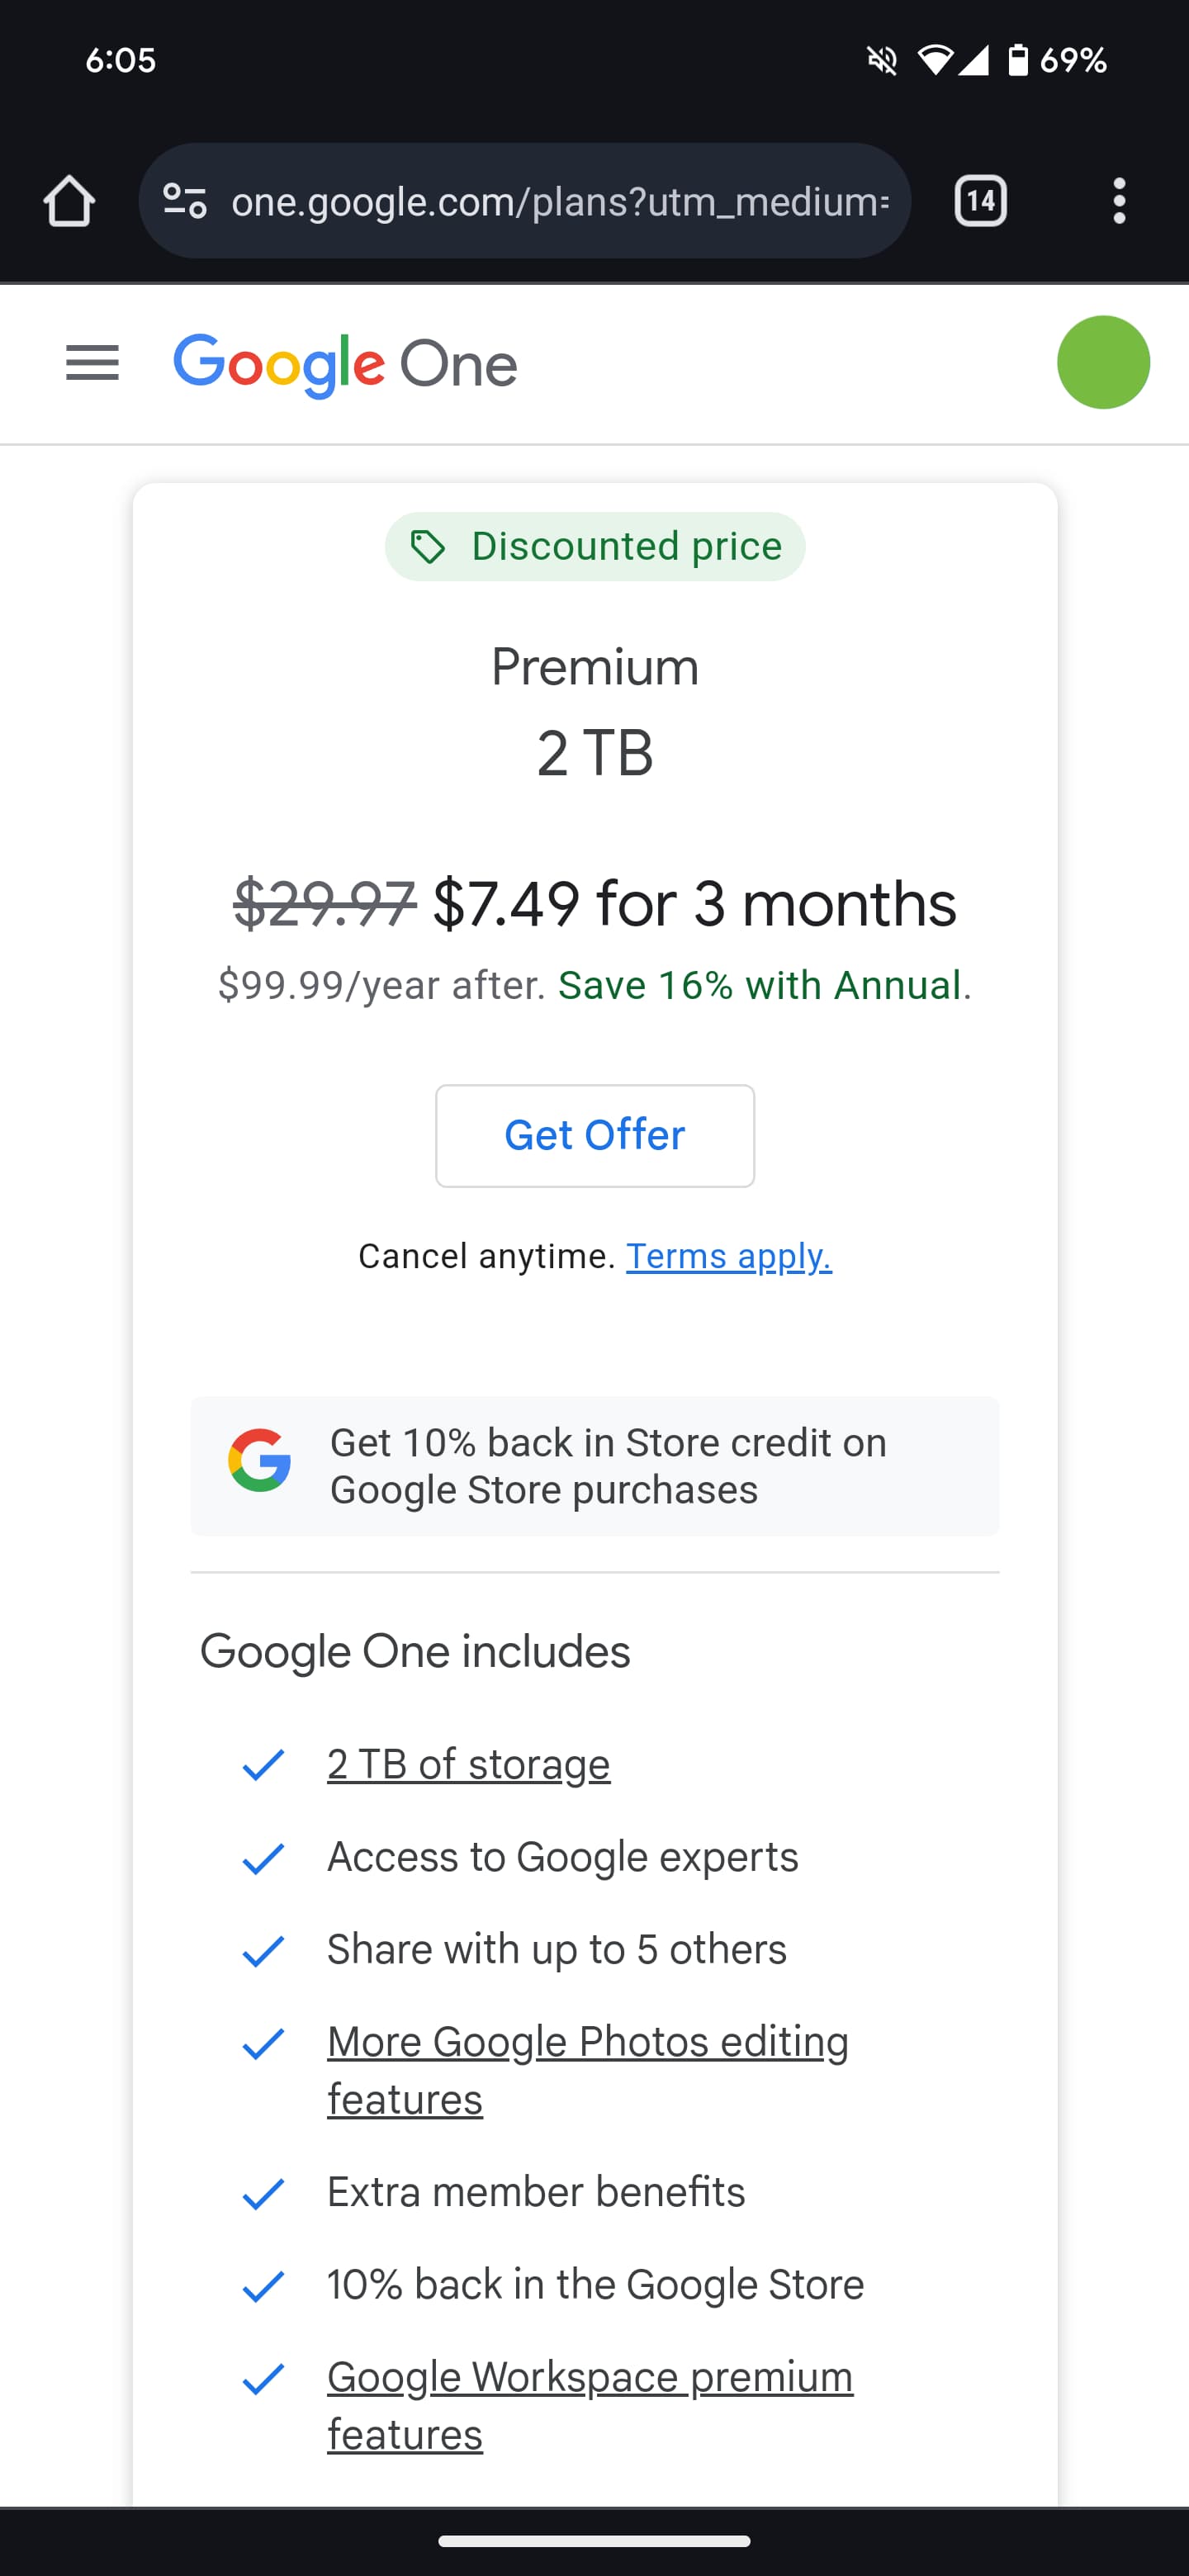Tap the browser home icon
Viewport: 1189px width, 2576px height.
(x=69, y=201)
